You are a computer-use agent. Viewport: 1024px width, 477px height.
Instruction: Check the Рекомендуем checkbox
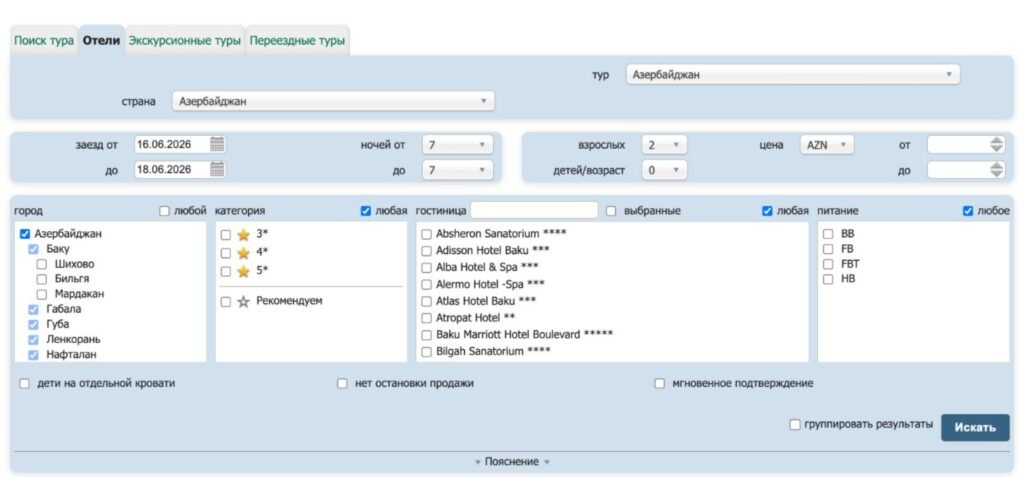[x=226, y=302]
